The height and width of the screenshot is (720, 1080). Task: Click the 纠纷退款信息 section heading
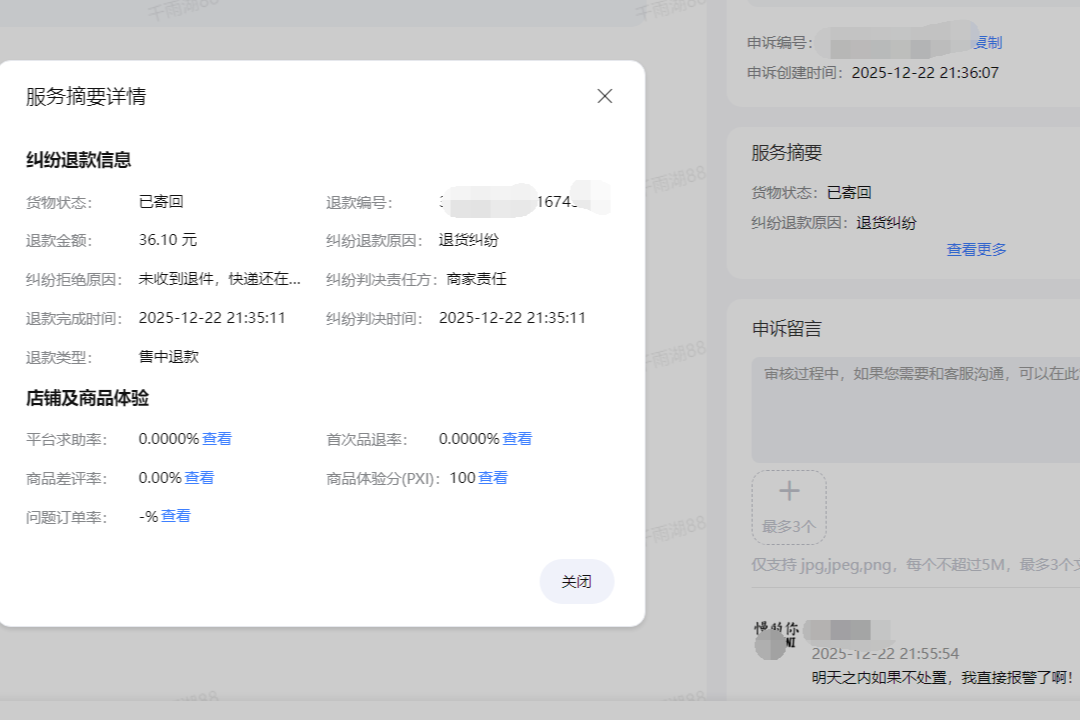pyautogui.click(x=79, y=160)
